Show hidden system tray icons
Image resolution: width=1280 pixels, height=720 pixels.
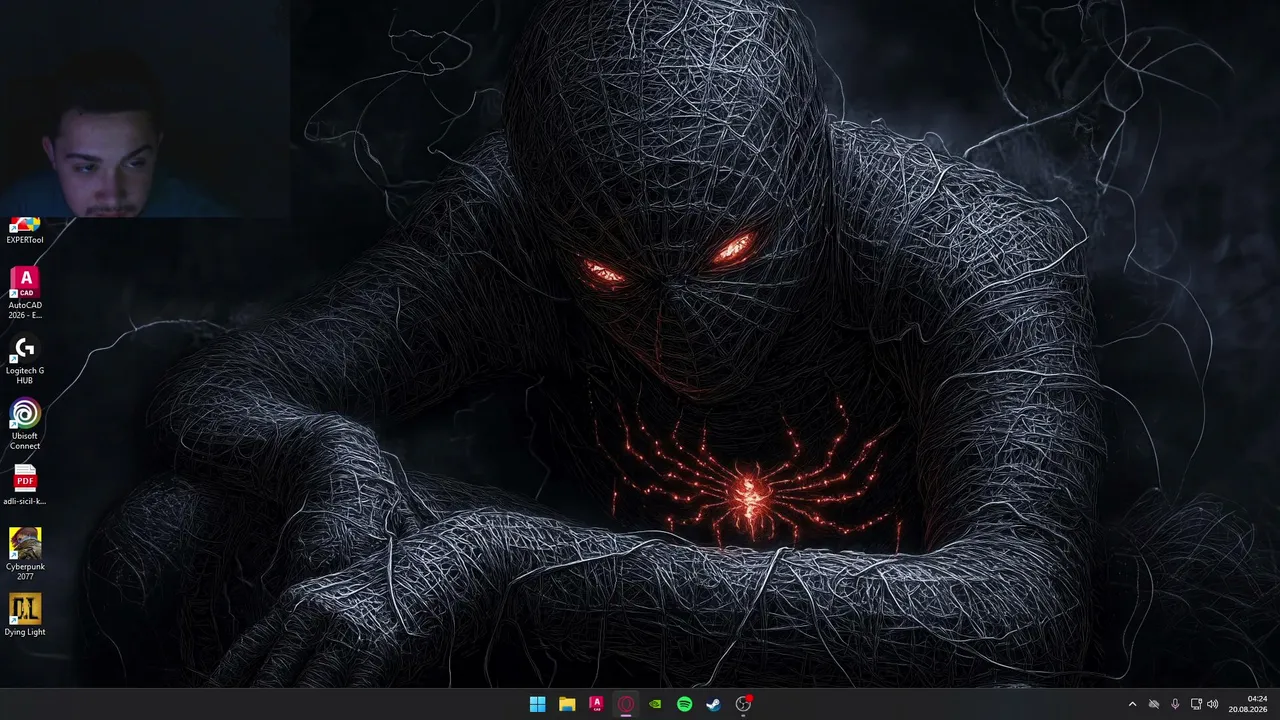(1132, 704)
